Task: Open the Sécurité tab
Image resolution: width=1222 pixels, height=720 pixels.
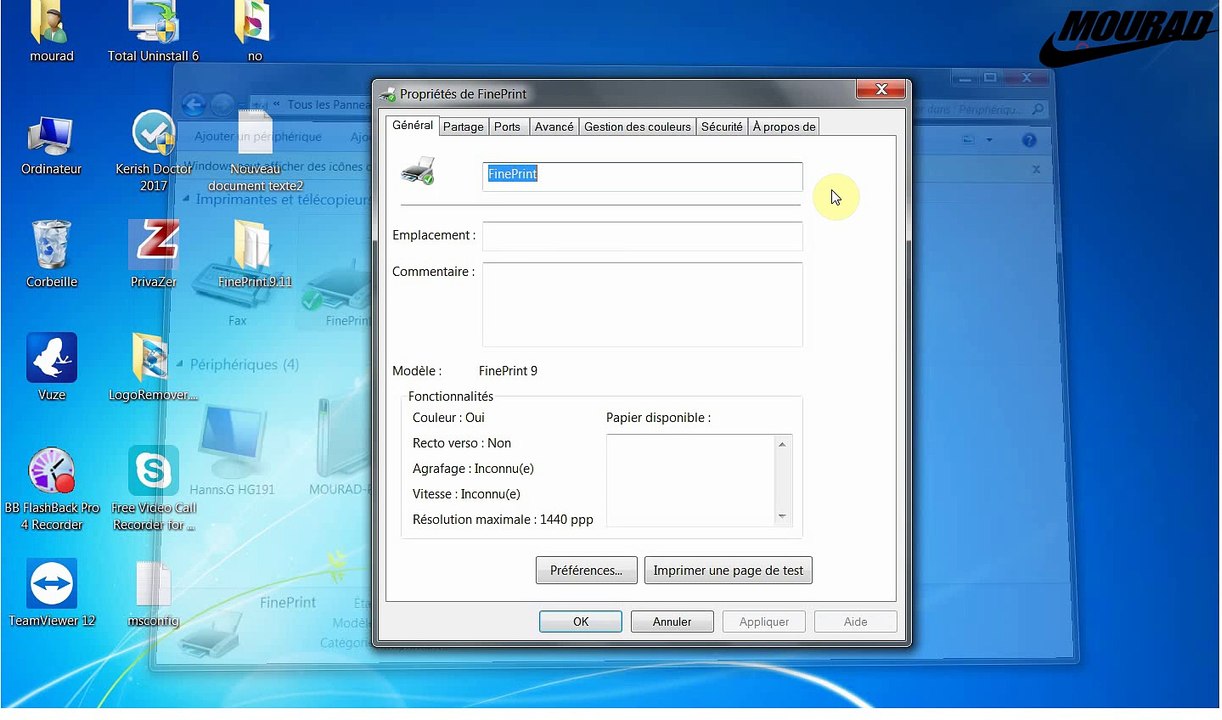Action: [722, 127]
